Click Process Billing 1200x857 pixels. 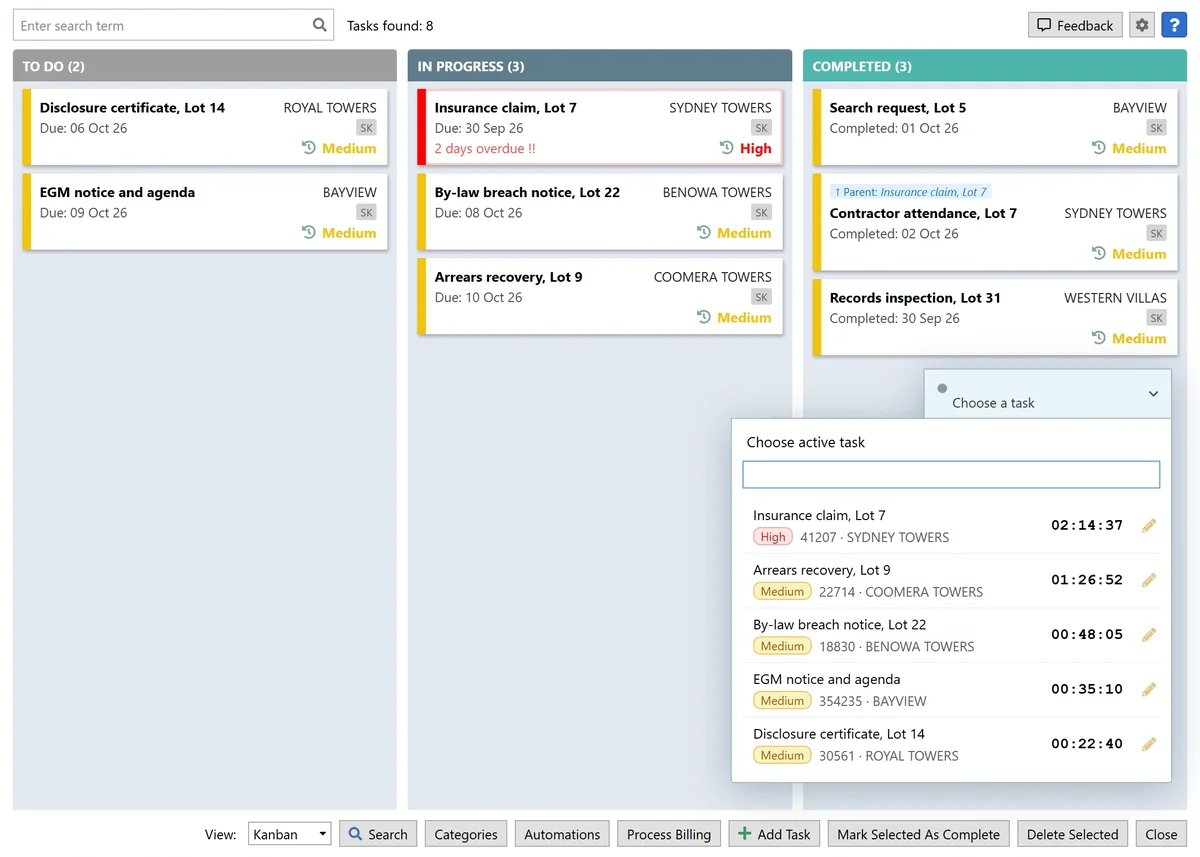669,834
